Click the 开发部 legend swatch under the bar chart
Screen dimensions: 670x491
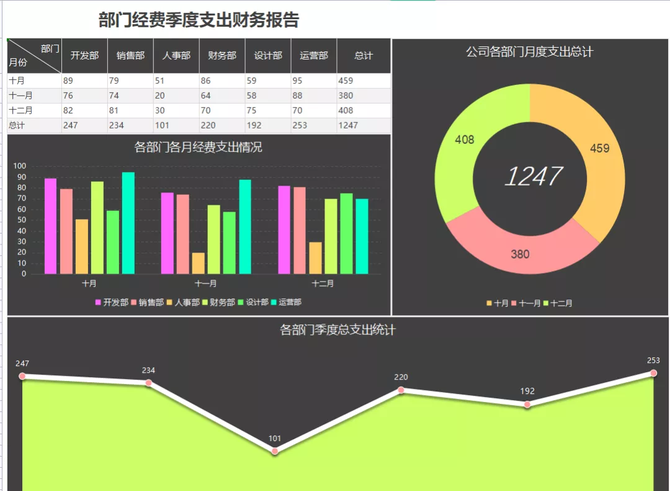(x=98, y=301)
